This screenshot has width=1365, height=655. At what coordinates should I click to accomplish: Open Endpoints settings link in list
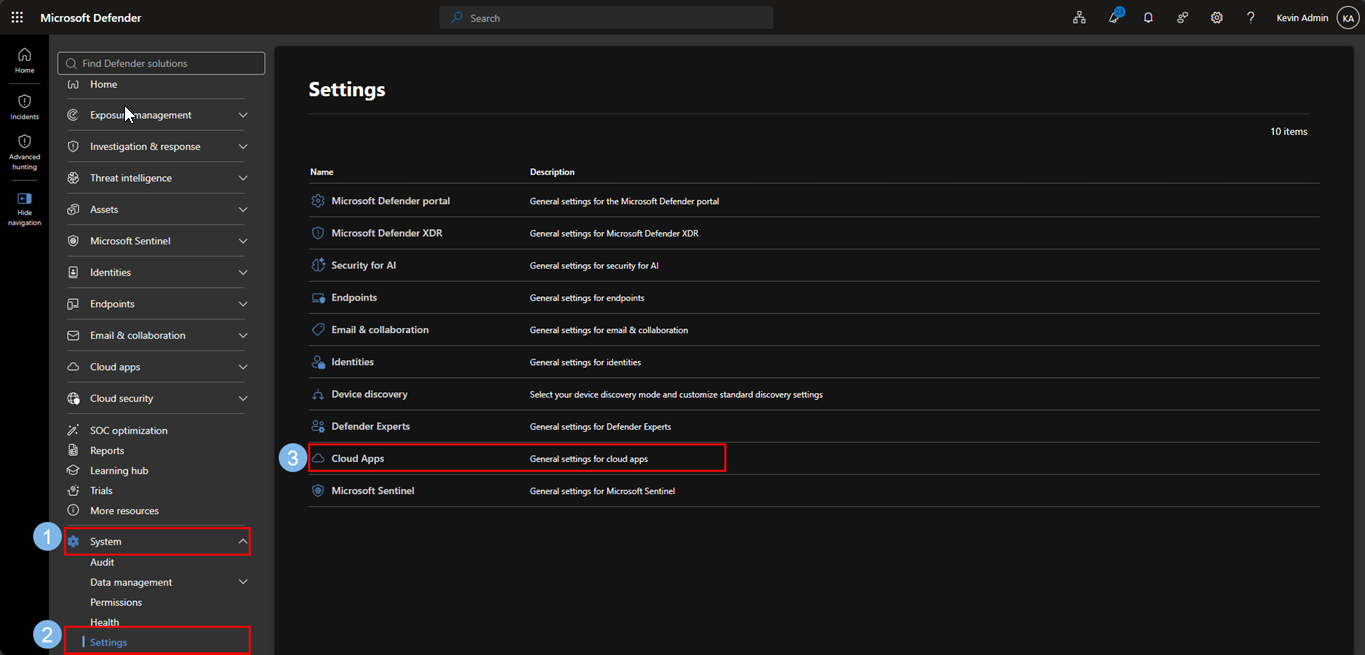[x=354, y=298]
